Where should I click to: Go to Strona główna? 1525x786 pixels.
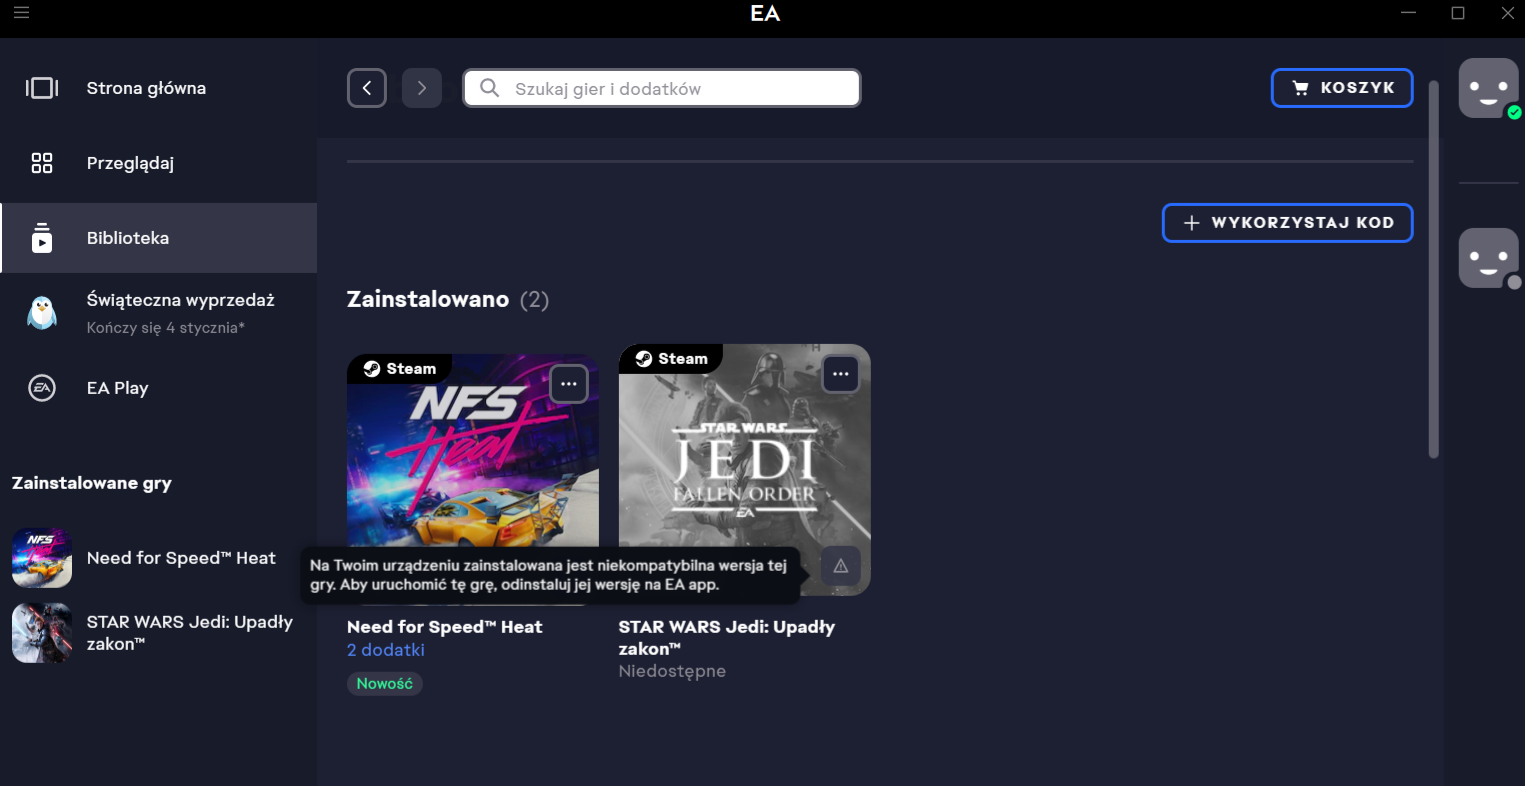click(x=146, y=88)
